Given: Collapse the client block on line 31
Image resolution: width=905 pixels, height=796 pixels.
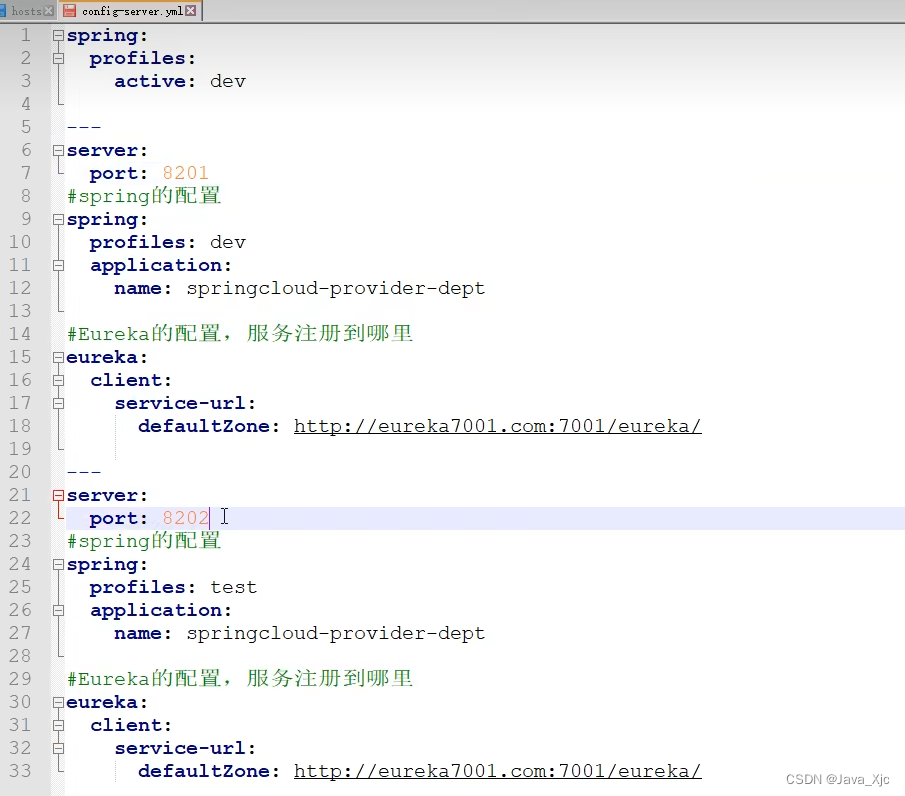Looking at the screenshot, I should point(58,726).
